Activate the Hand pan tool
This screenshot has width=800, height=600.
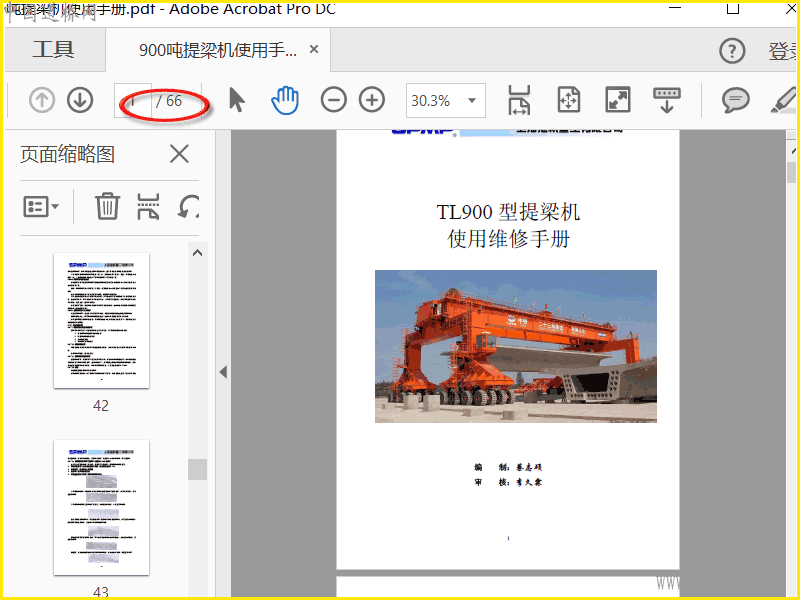(x=285, y=100)
